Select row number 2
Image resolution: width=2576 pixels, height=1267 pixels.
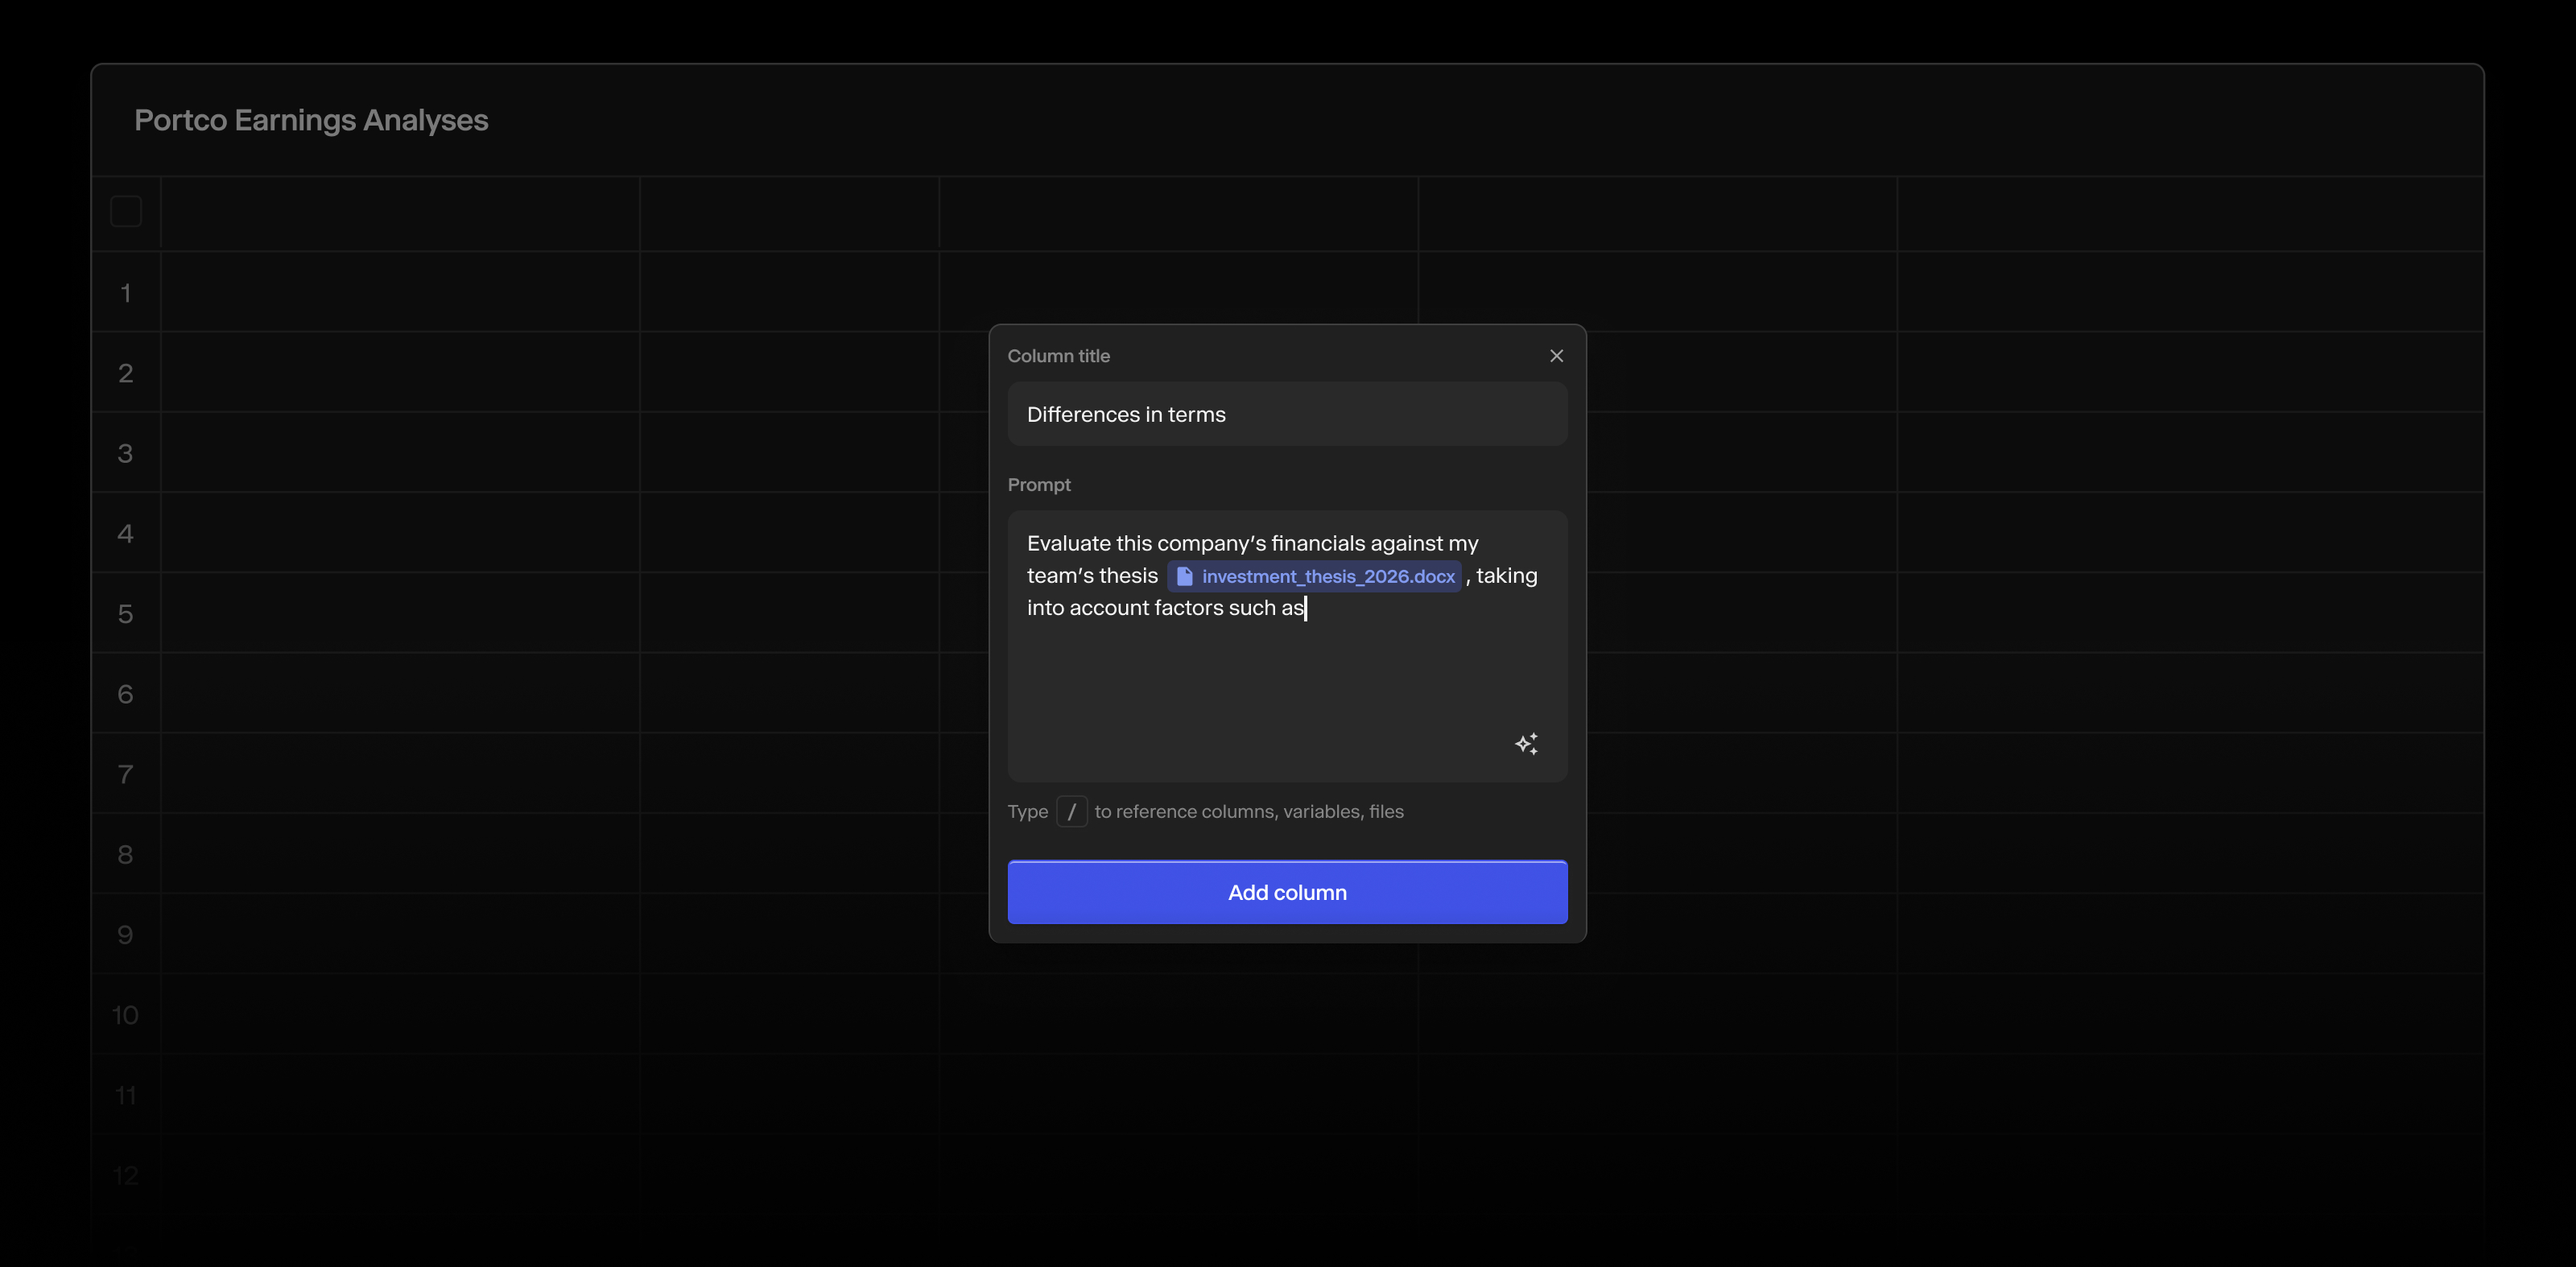[125, 373]
